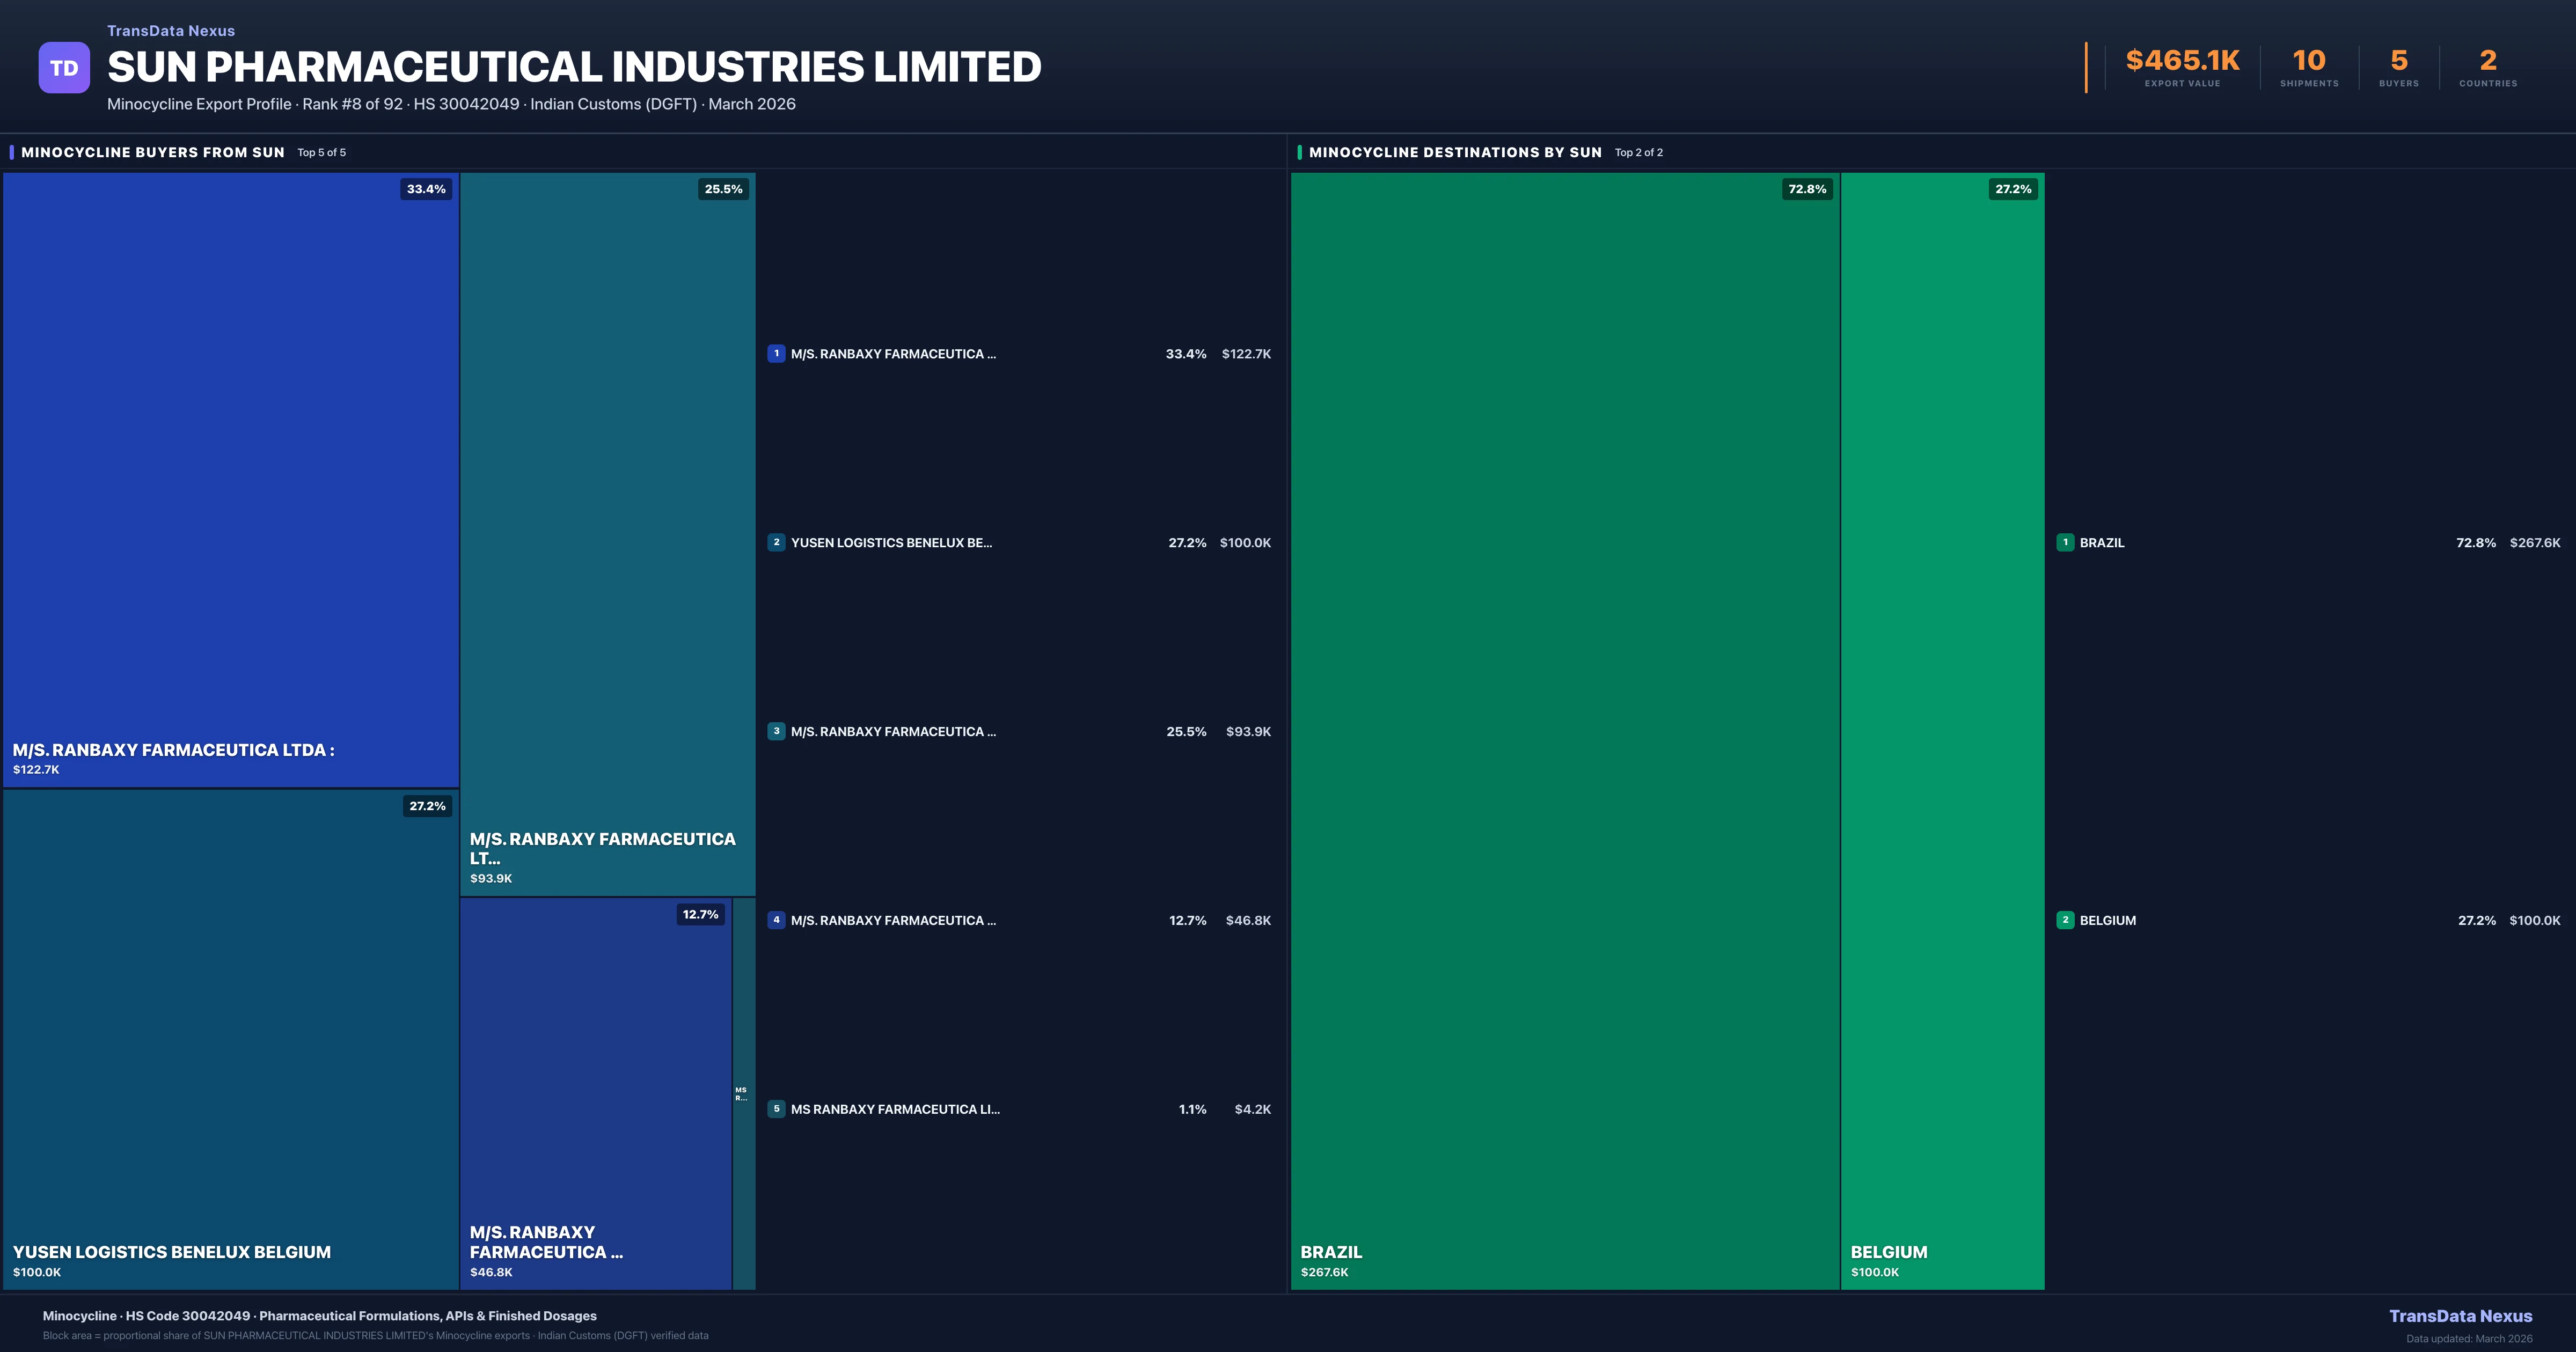This screenshot has width=2576, height=1352.
Task: Click the 10 shipments stat
Action: point(2309,62)
